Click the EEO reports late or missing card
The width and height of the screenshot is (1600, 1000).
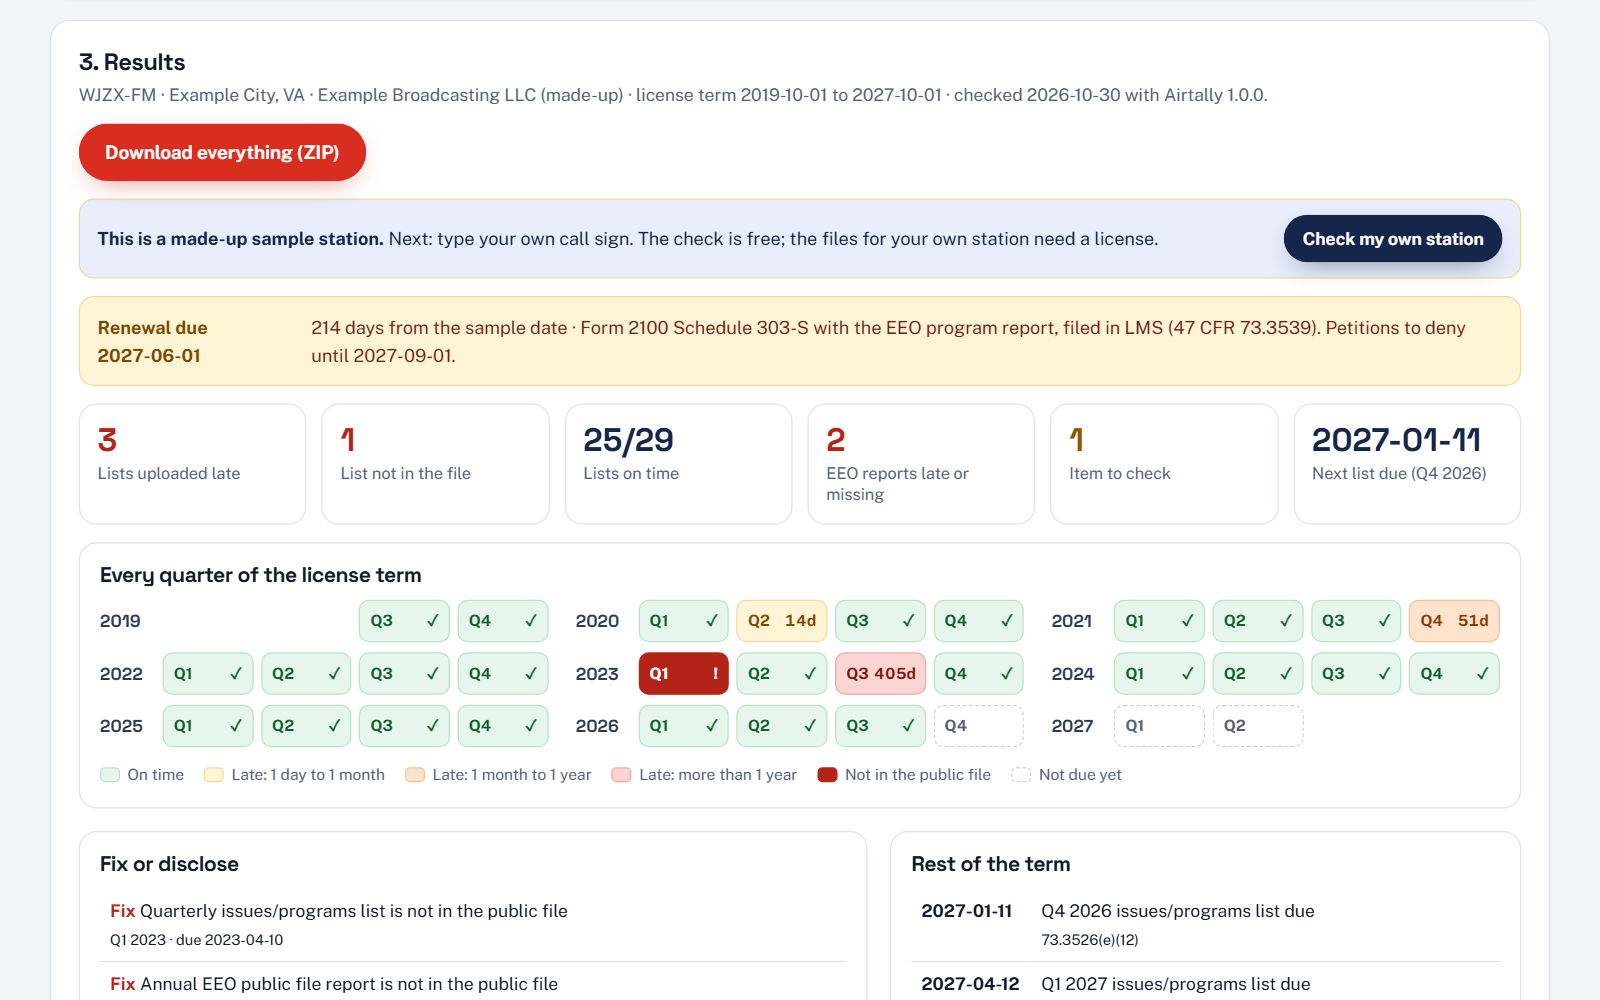[x=921, y=464]
